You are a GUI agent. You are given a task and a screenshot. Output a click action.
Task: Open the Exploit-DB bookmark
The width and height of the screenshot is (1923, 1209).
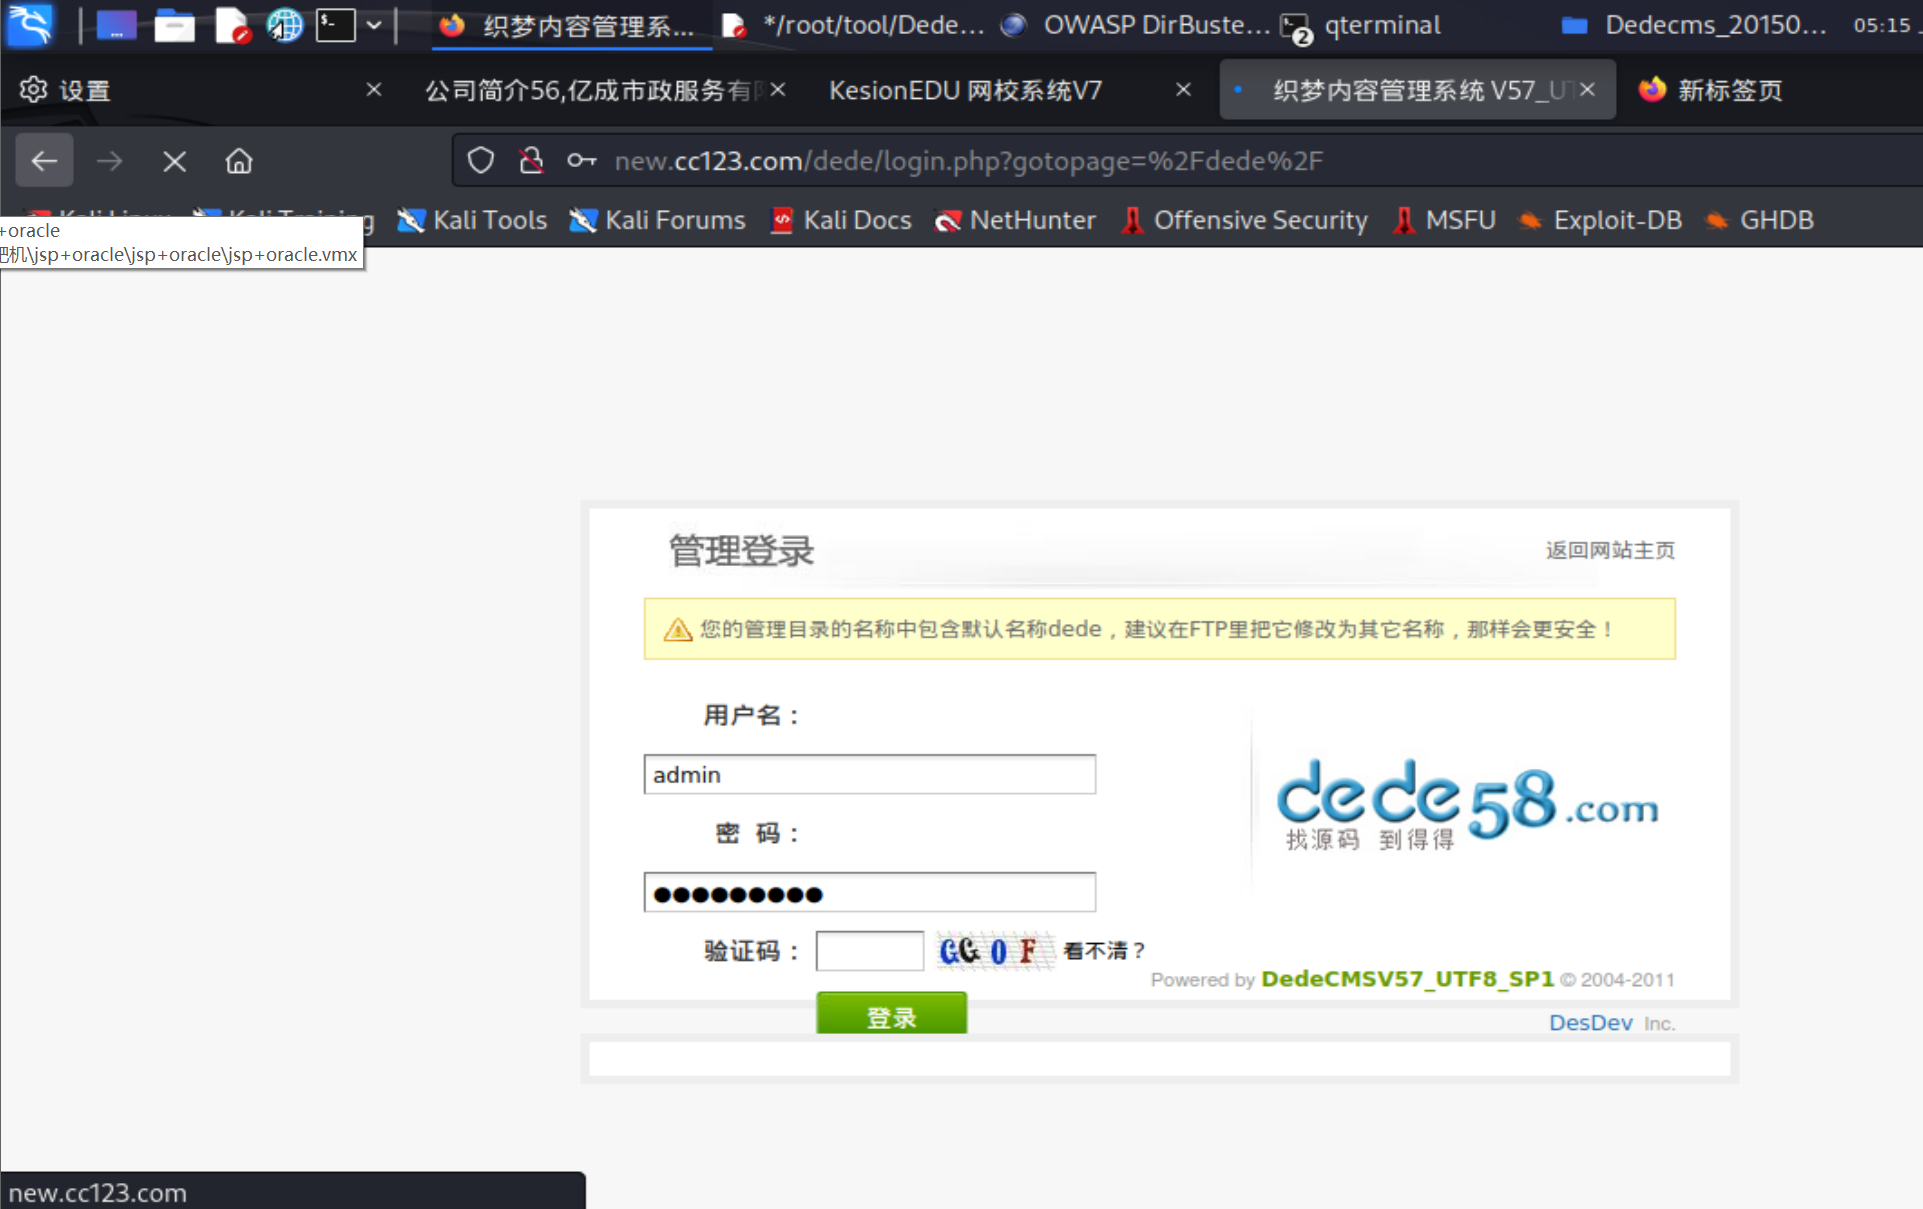point(1600,220)
